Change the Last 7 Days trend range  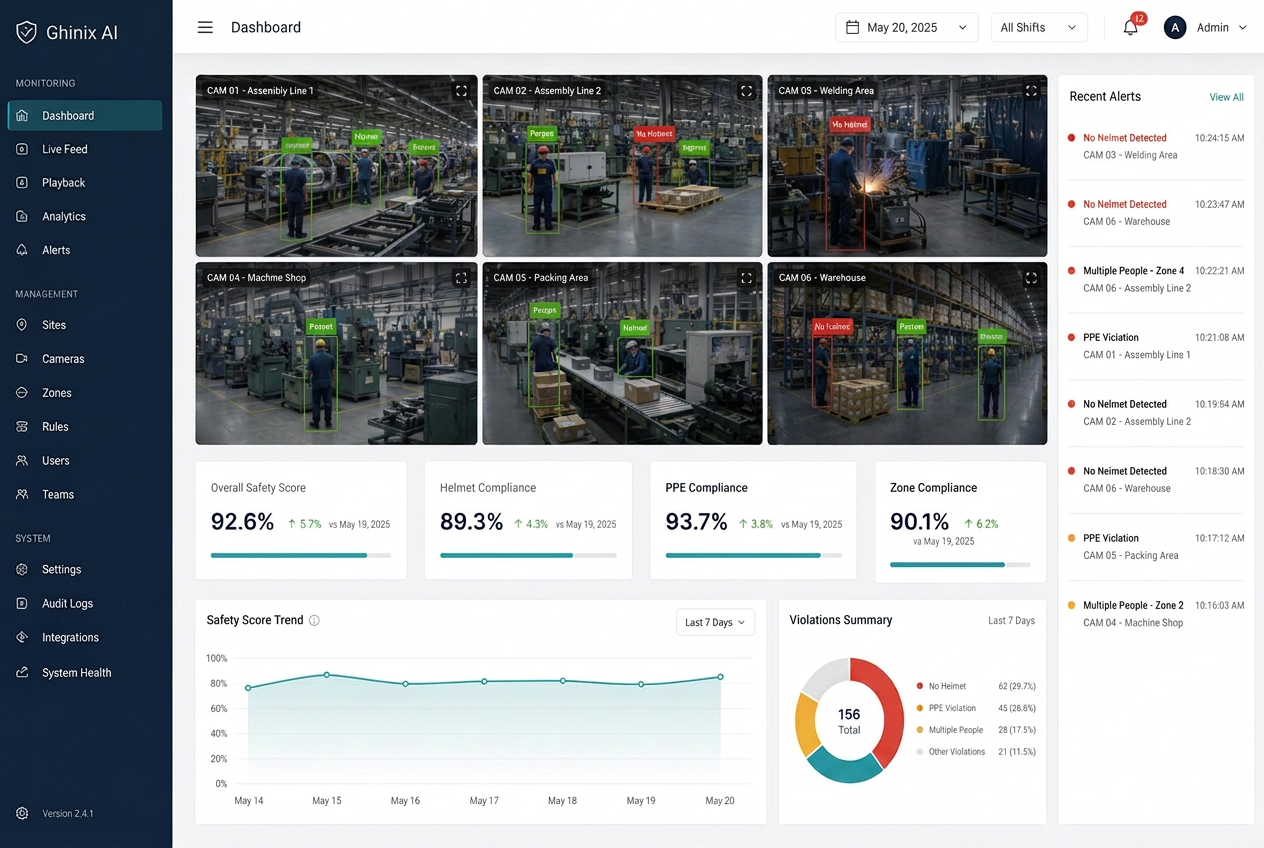pyautogui.click(x=715, y=622)
